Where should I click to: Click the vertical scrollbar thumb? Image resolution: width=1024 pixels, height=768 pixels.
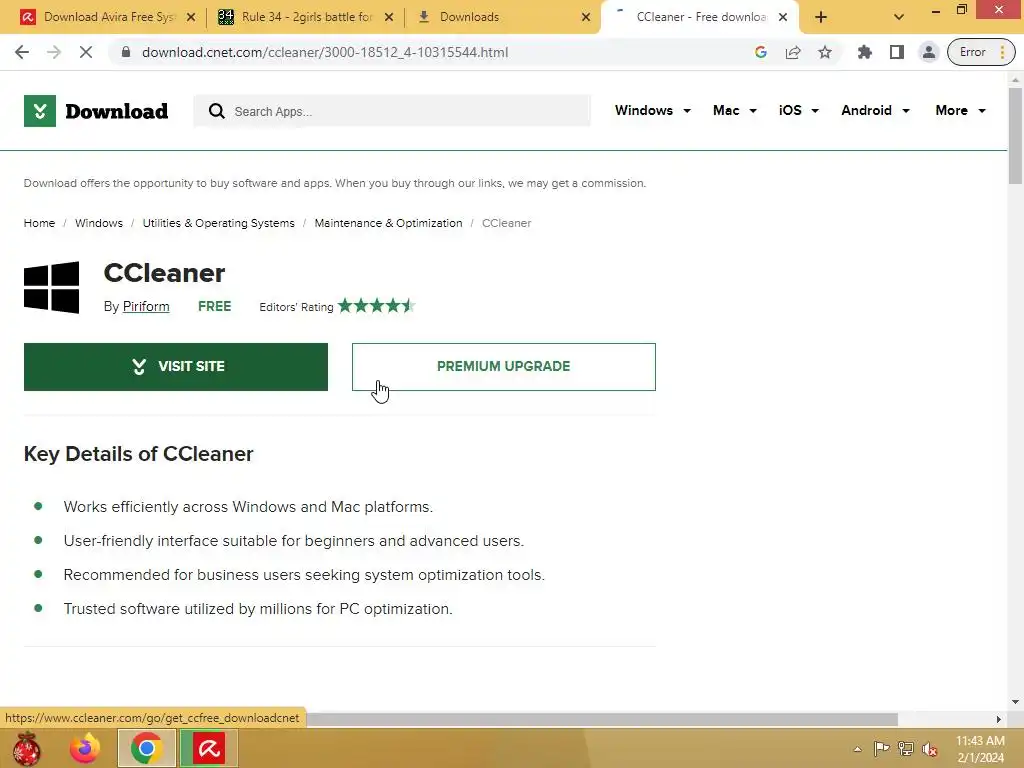[x=1015, y=135]
